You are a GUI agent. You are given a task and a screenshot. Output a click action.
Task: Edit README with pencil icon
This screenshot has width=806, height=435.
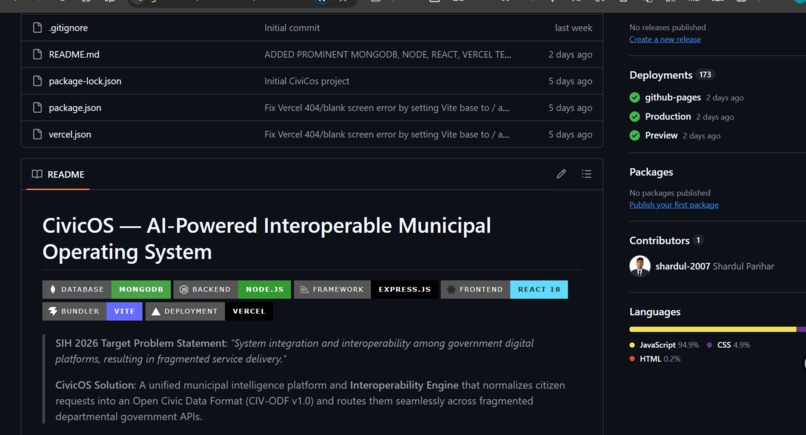[561, 174]
